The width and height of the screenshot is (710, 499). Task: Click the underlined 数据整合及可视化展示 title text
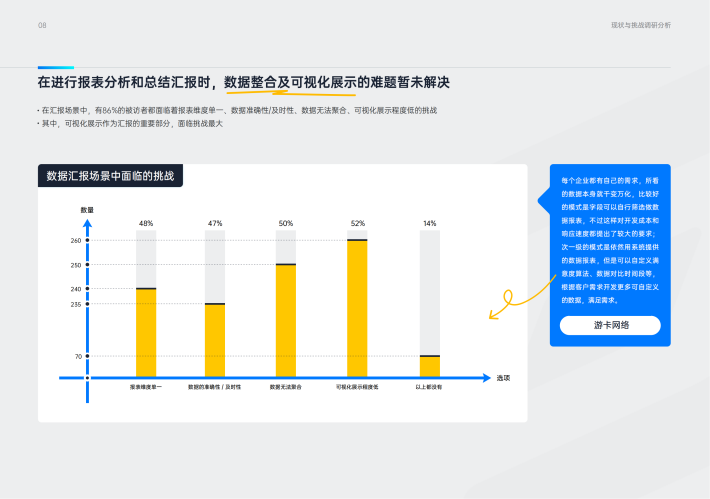[x=296, y=82]
